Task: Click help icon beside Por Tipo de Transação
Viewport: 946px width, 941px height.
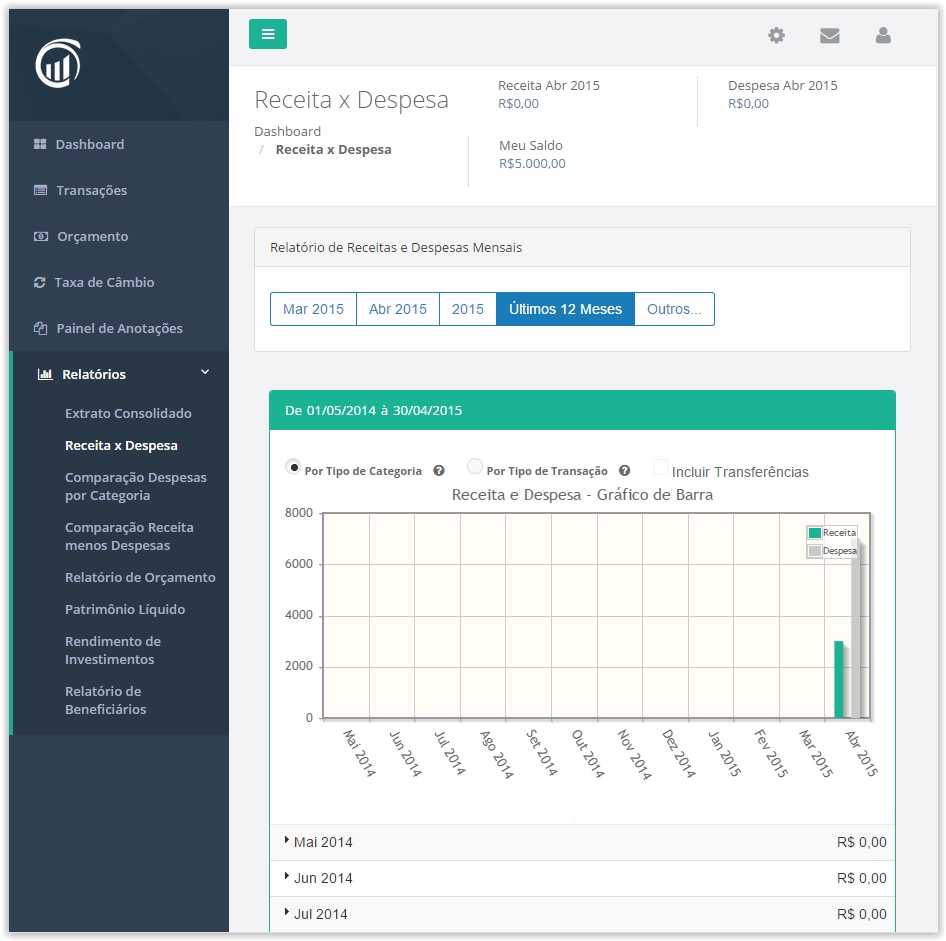Action: tap(625, 471)
